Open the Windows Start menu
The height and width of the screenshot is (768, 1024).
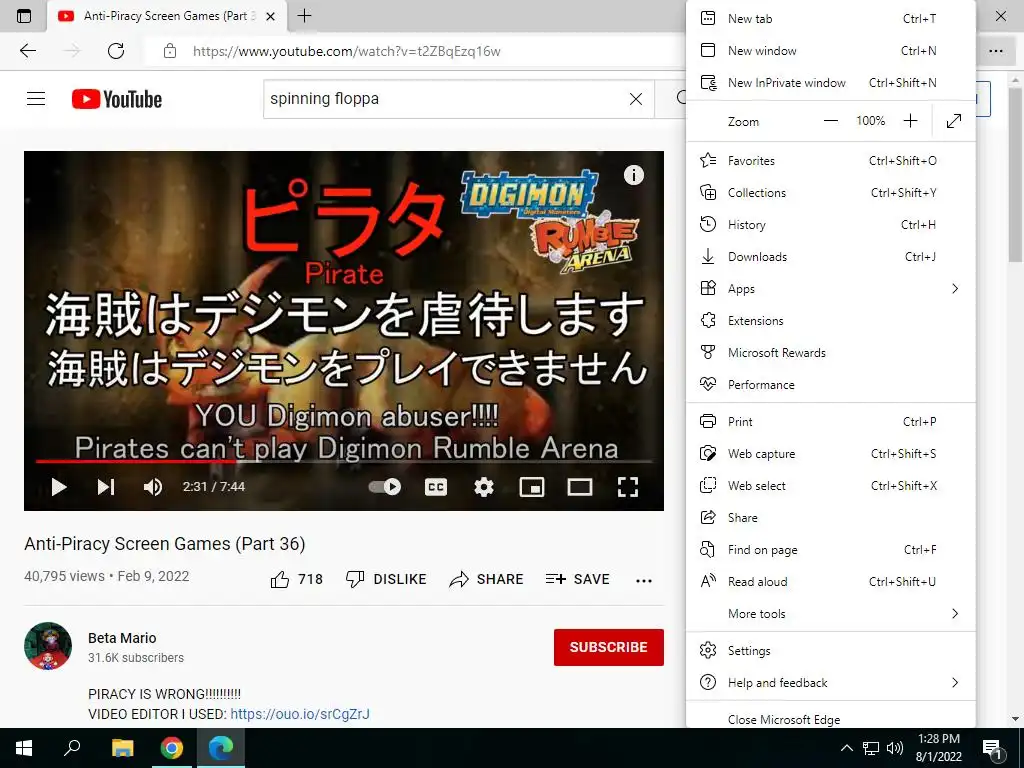coord(24,748)
